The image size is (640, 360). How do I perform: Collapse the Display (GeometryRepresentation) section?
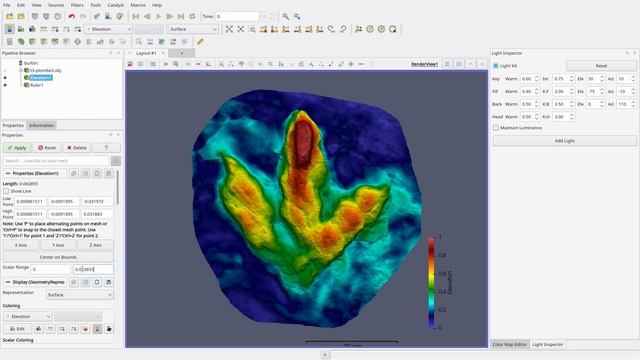[8, 282]
